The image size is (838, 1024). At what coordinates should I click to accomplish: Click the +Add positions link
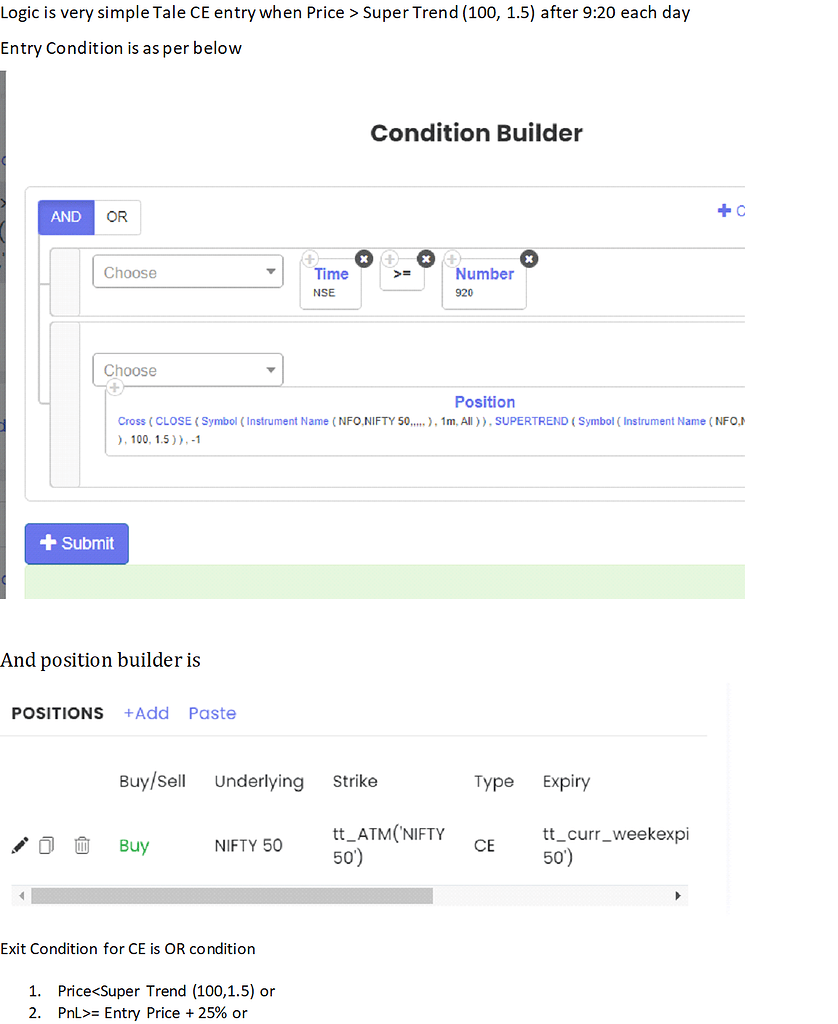click(146, 713)
